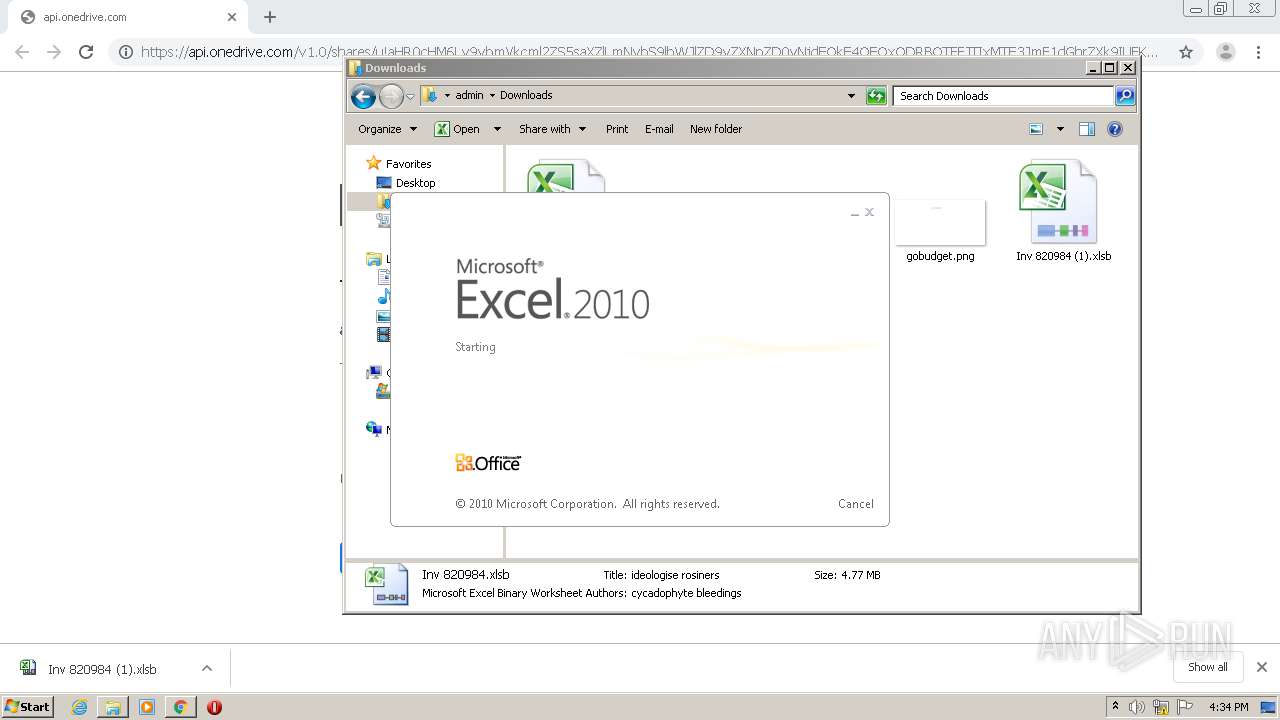Click Print in the Explorer toolbar
1280x720 pixels.
click(617, 129)
